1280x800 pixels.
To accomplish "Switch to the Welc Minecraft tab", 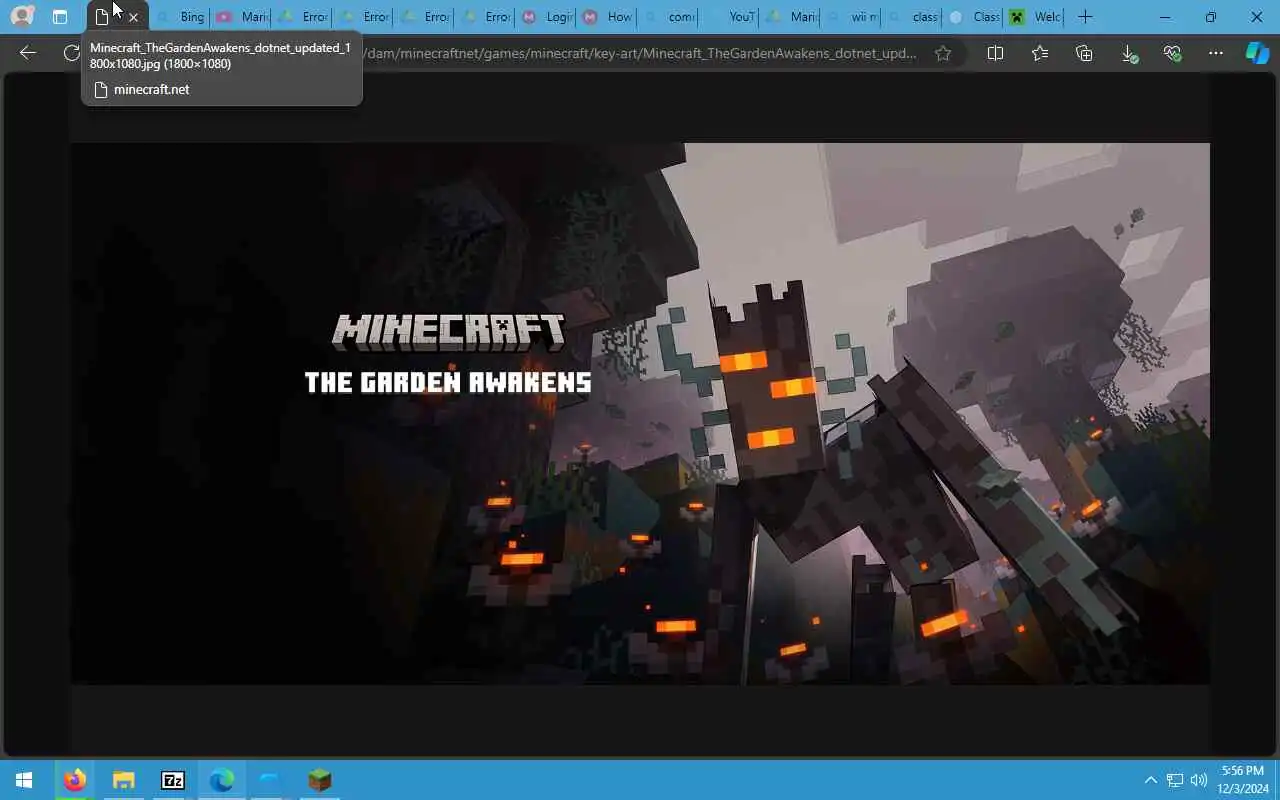I will coord(1034,17).
